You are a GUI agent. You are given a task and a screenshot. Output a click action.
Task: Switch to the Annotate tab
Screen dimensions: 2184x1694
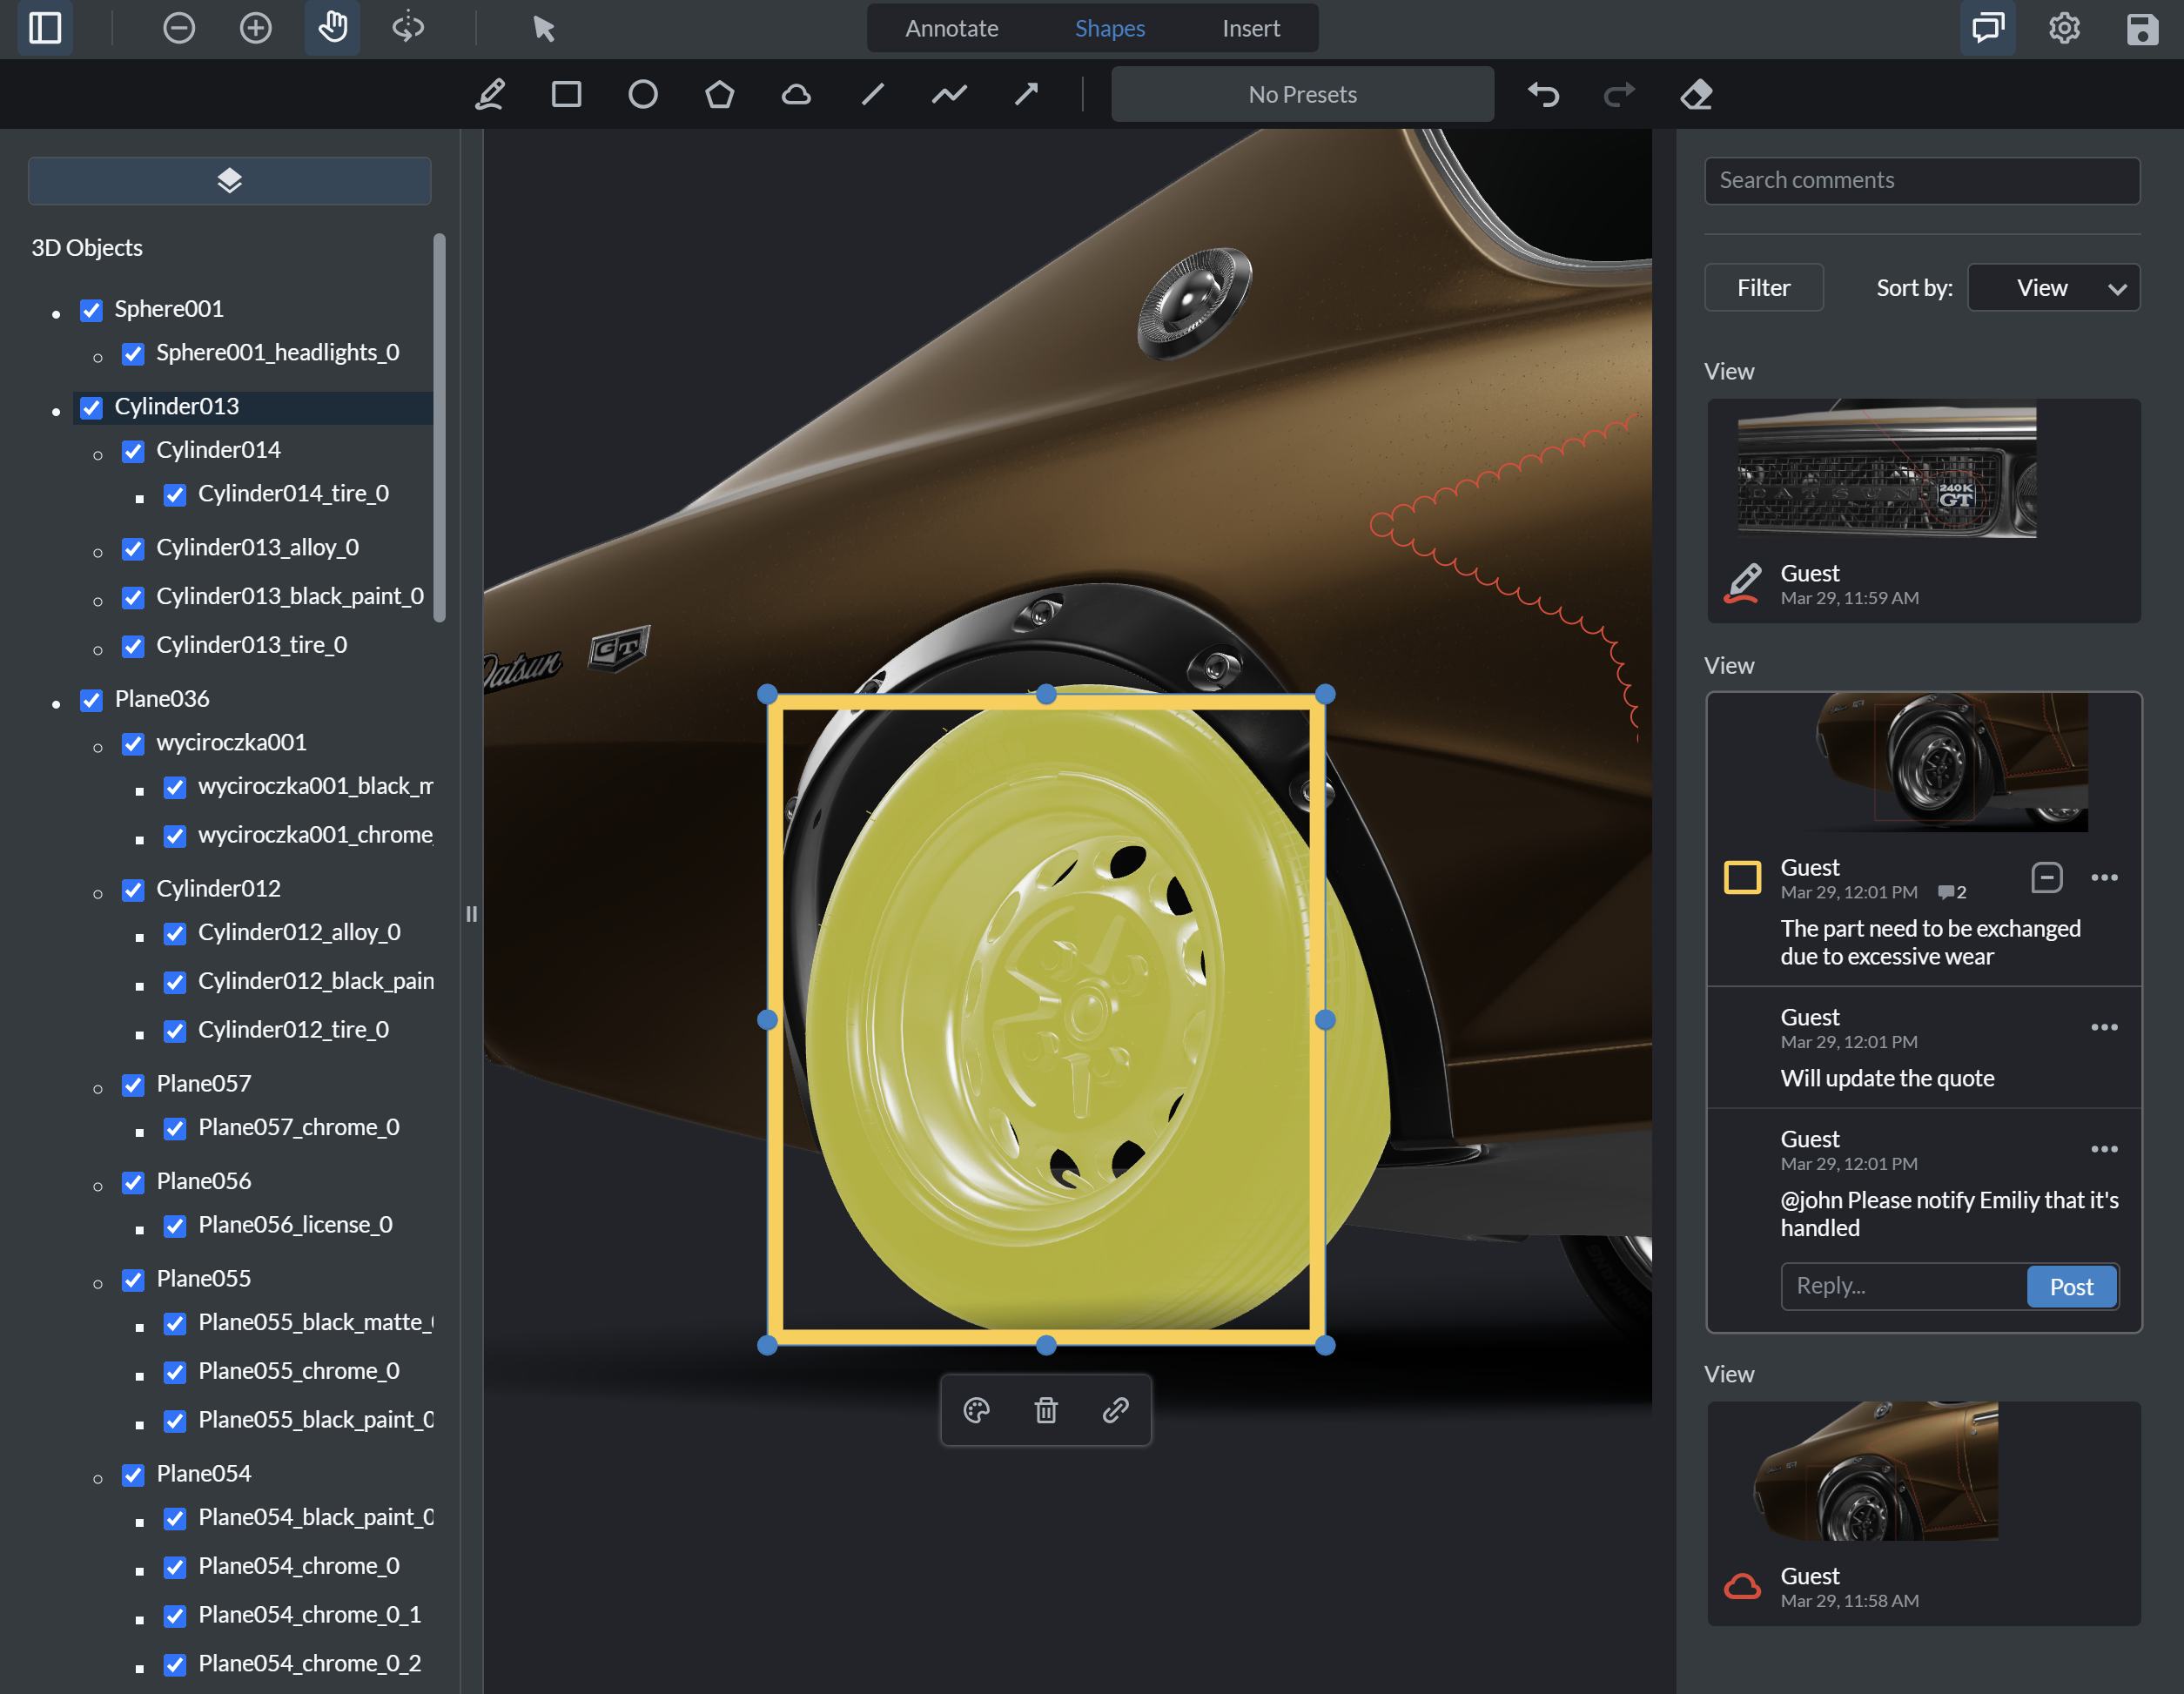tap(951, 28)
